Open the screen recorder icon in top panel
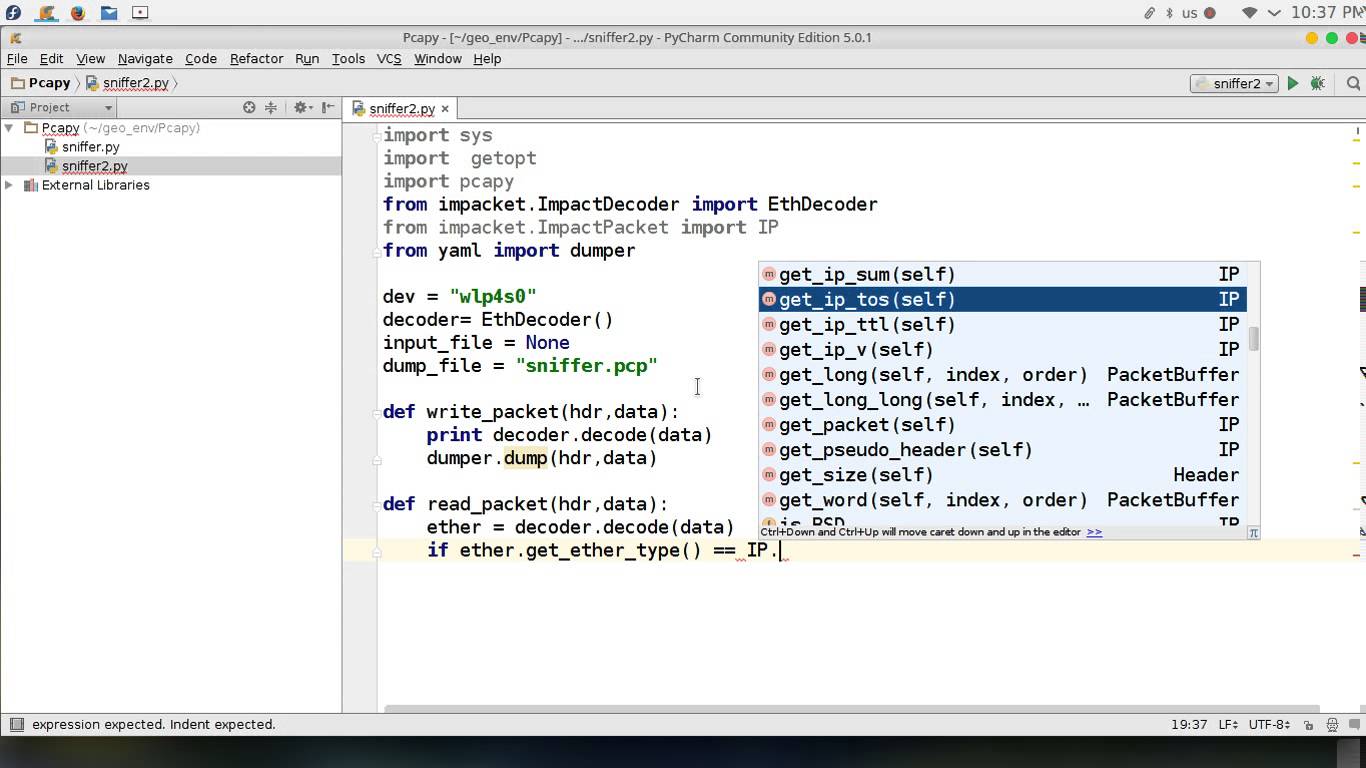The width and height of the screenshot is (1366, 768). [140, 13]
